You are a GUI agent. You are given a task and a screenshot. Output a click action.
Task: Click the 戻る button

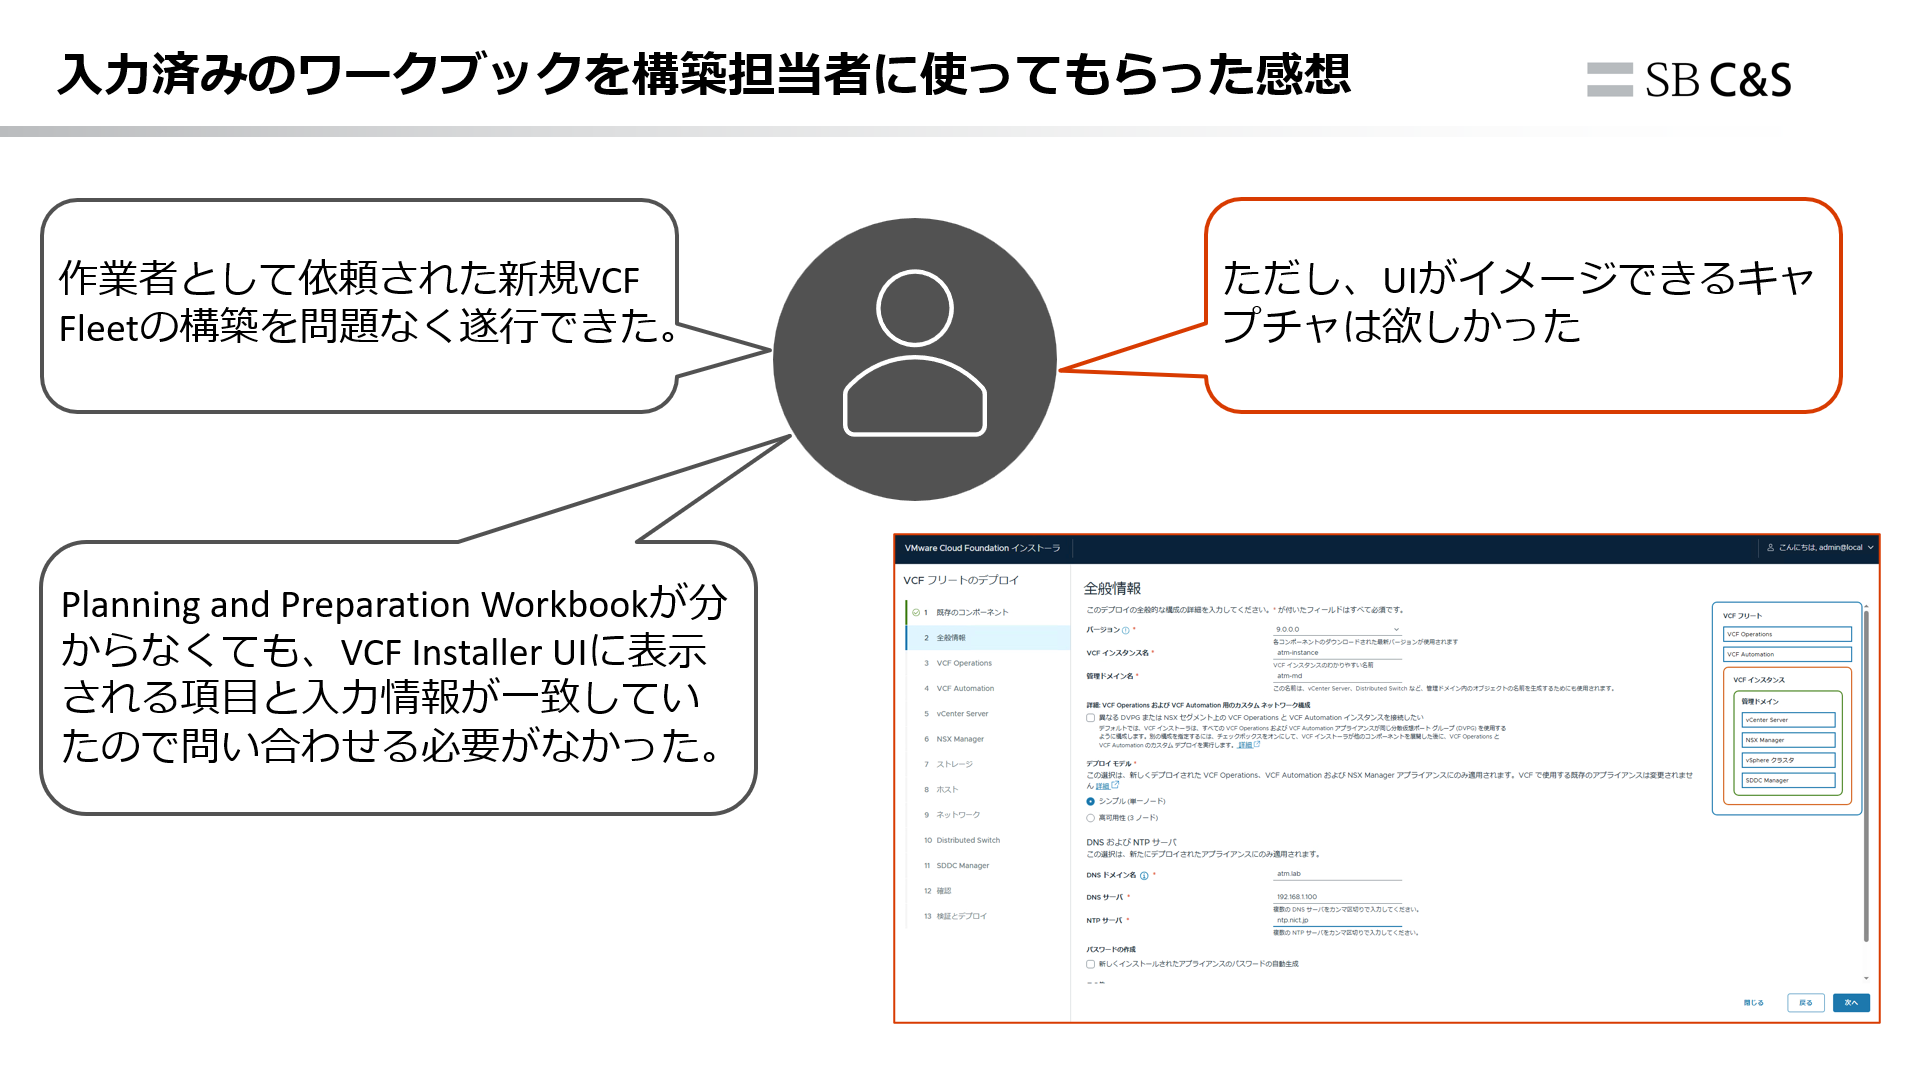1806,1003
